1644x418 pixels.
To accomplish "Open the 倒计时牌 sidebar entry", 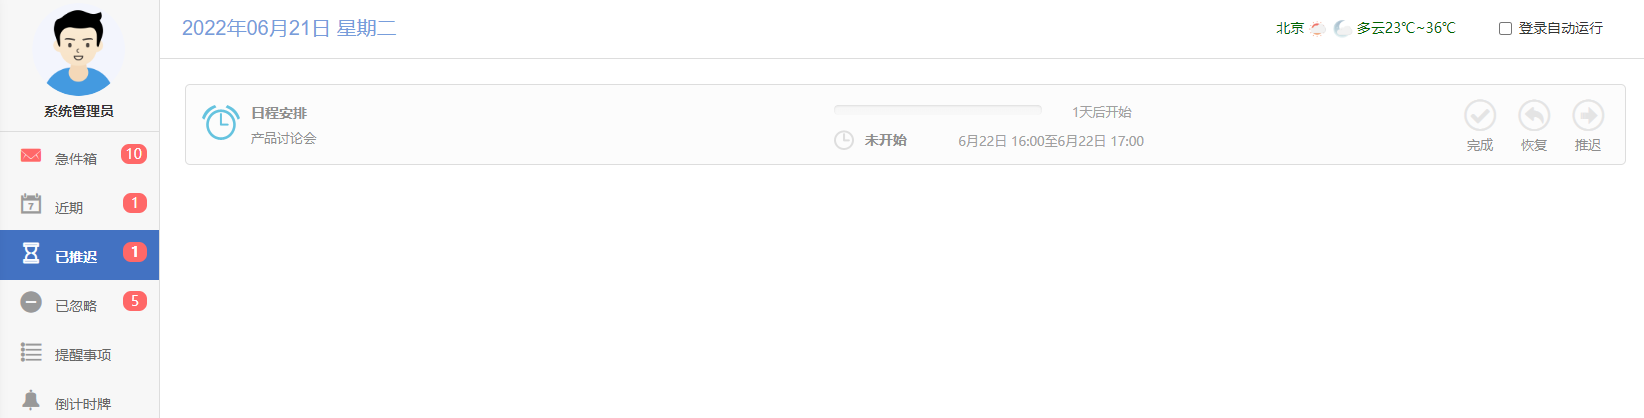I will click(79, 399).
